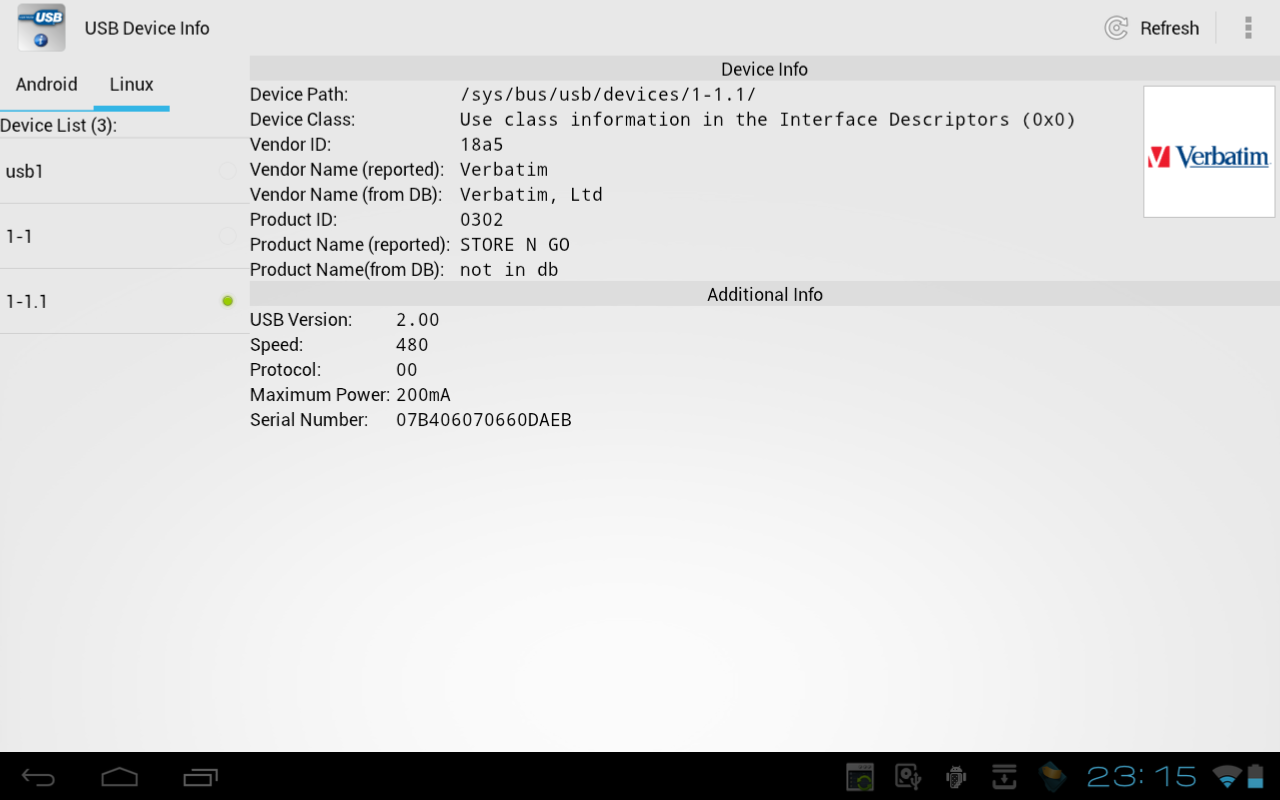The width and height of the screenshot is (1280, 800).
Task: Switch to the Linux tab
Action: pyautogui.click(x=131, y=84)
